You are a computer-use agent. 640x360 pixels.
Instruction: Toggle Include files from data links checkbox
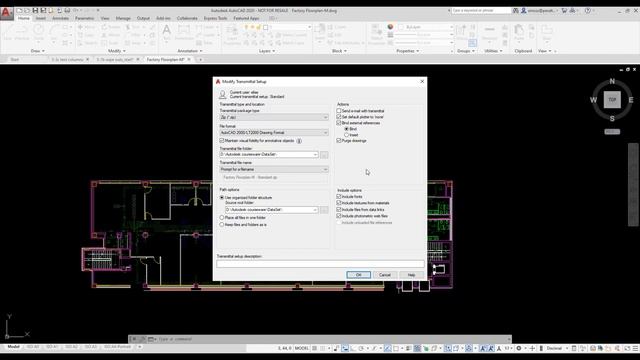pyautogui.click(x=339, y=209)
